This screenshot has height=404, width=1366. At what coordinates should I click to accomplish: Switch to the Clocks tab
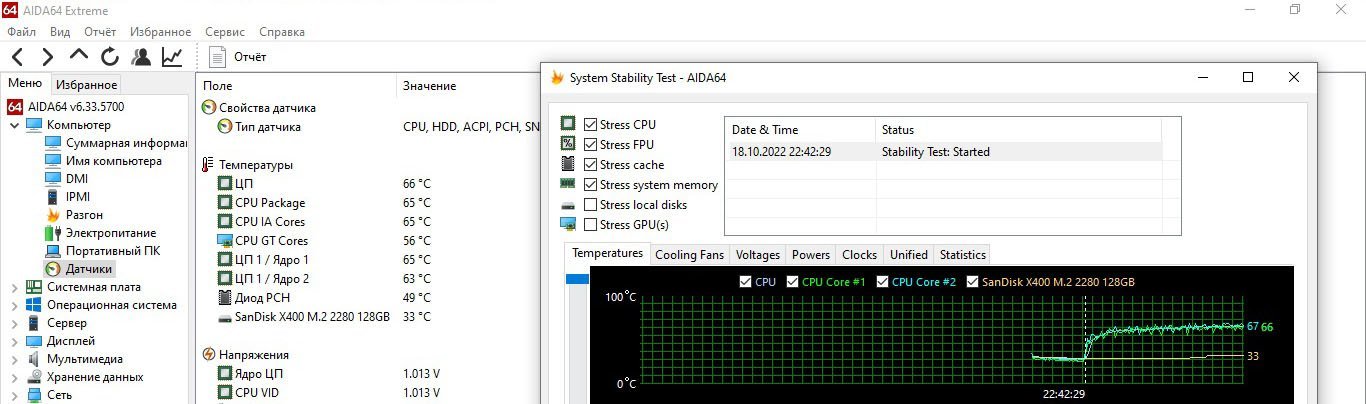tap(859, 255)
